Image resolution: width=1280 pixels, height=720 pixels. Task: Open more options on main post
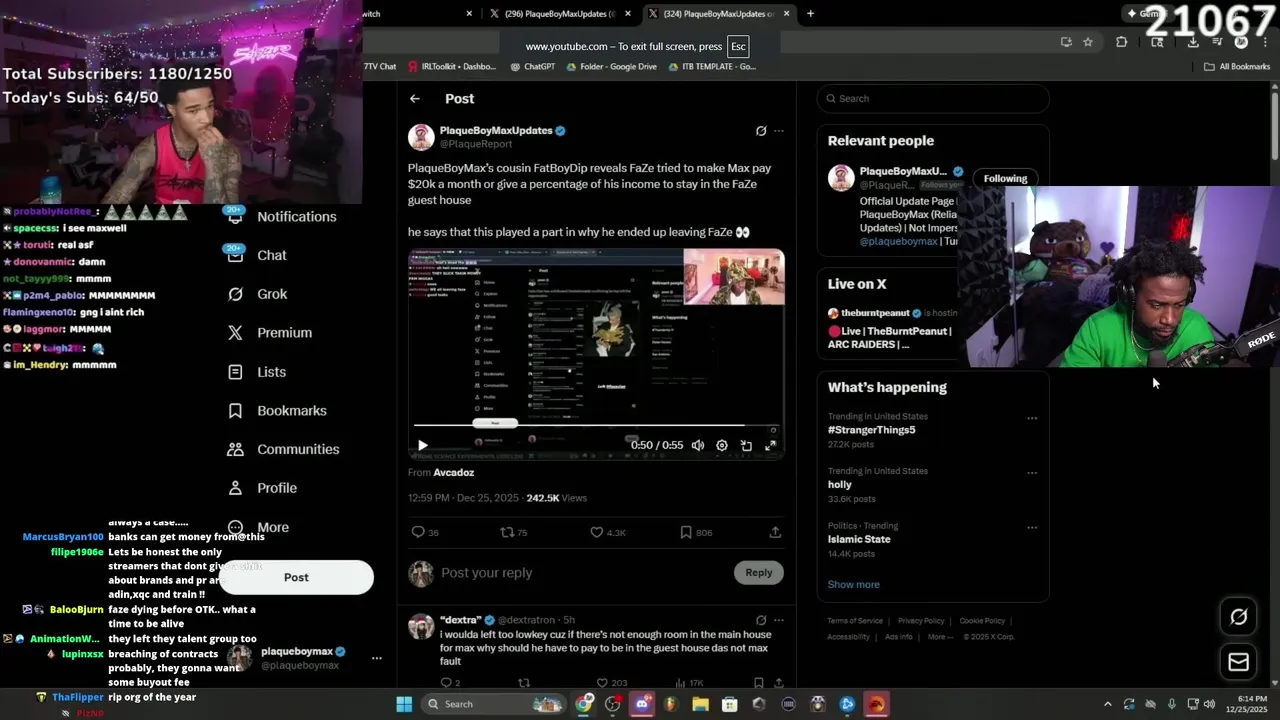779,131
